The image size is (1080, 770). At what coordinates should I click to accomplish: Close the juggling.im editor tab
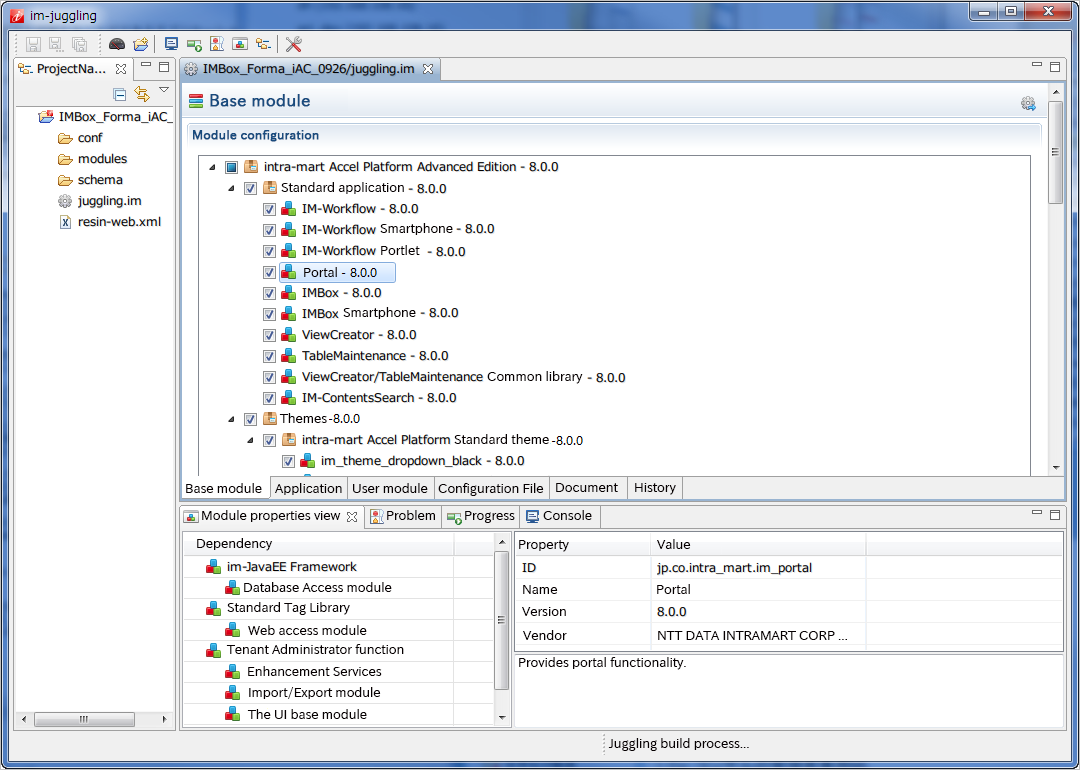tap(428, 69)
